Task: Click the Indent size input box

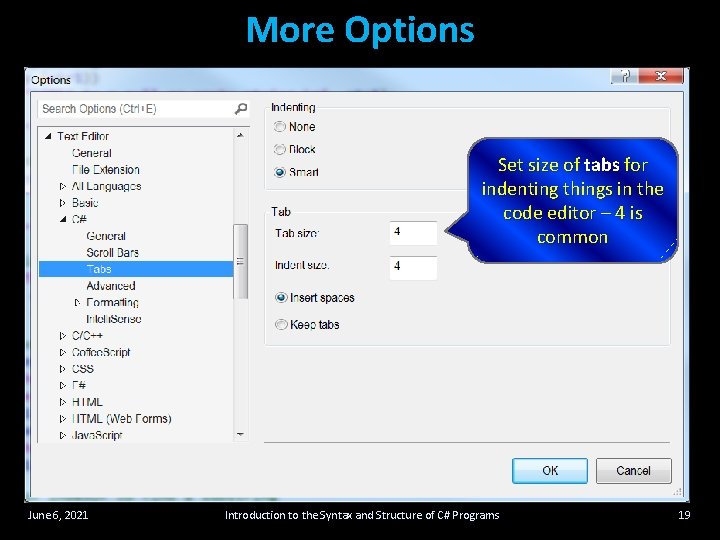Action: (x=413, y=268)
